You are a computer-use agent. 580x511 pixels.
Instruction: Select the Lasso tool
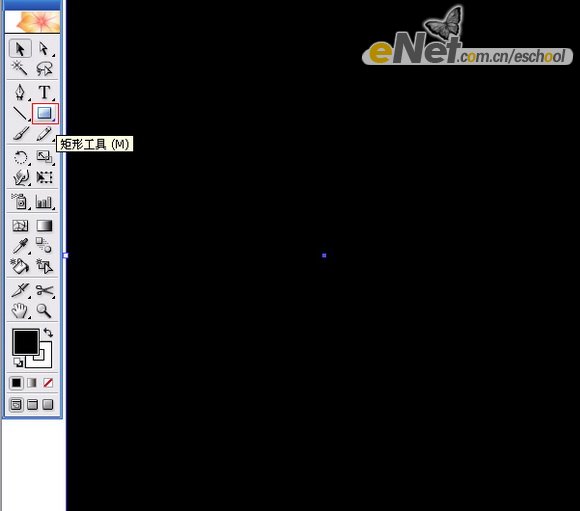tap(44, 68)
